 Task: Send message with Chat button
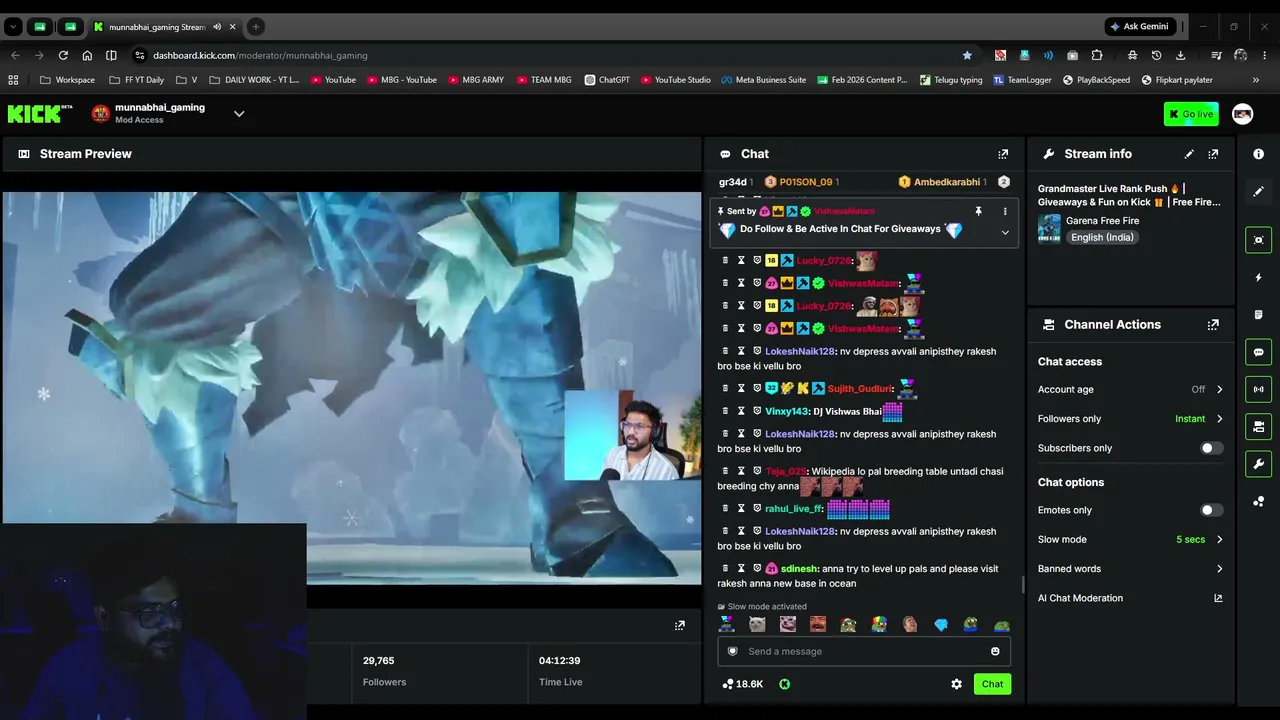pyautogui.click(x=992, y=684)
